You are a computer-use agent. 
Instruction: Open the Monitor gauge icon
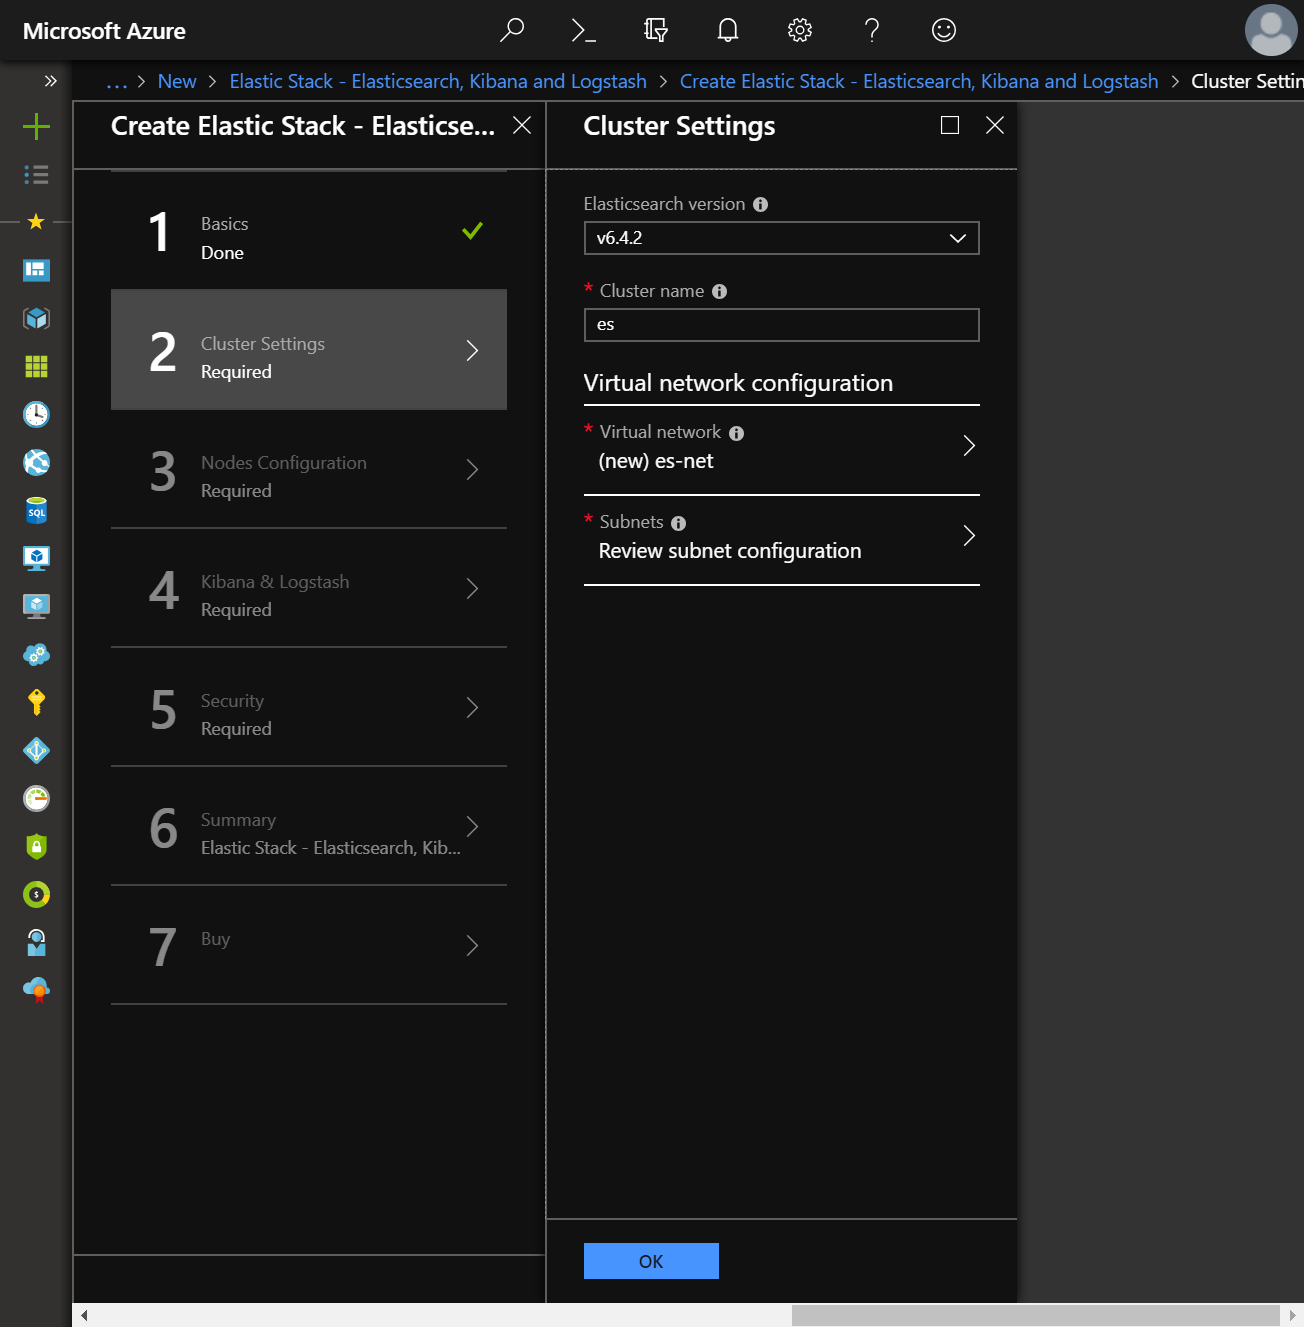pos(36,798)
